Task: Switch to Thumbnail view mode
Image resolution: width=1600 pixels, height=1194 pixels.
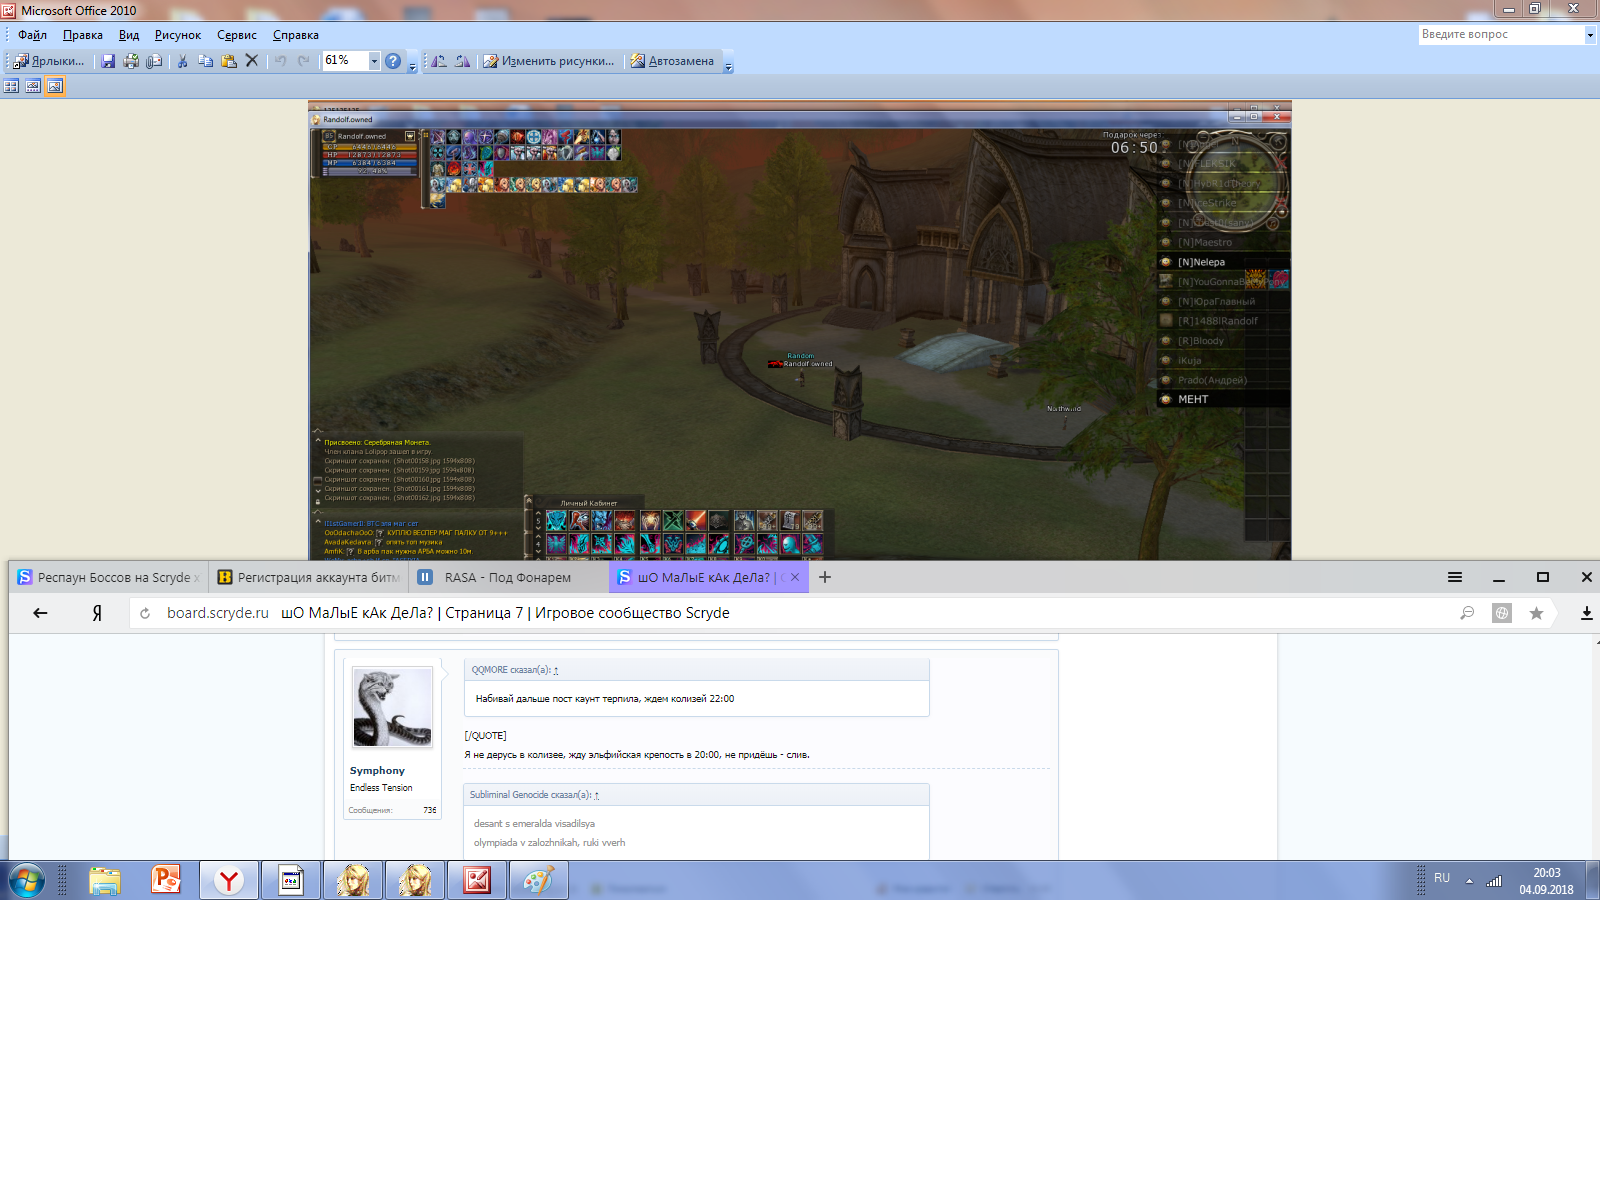Action: point(11,87)
